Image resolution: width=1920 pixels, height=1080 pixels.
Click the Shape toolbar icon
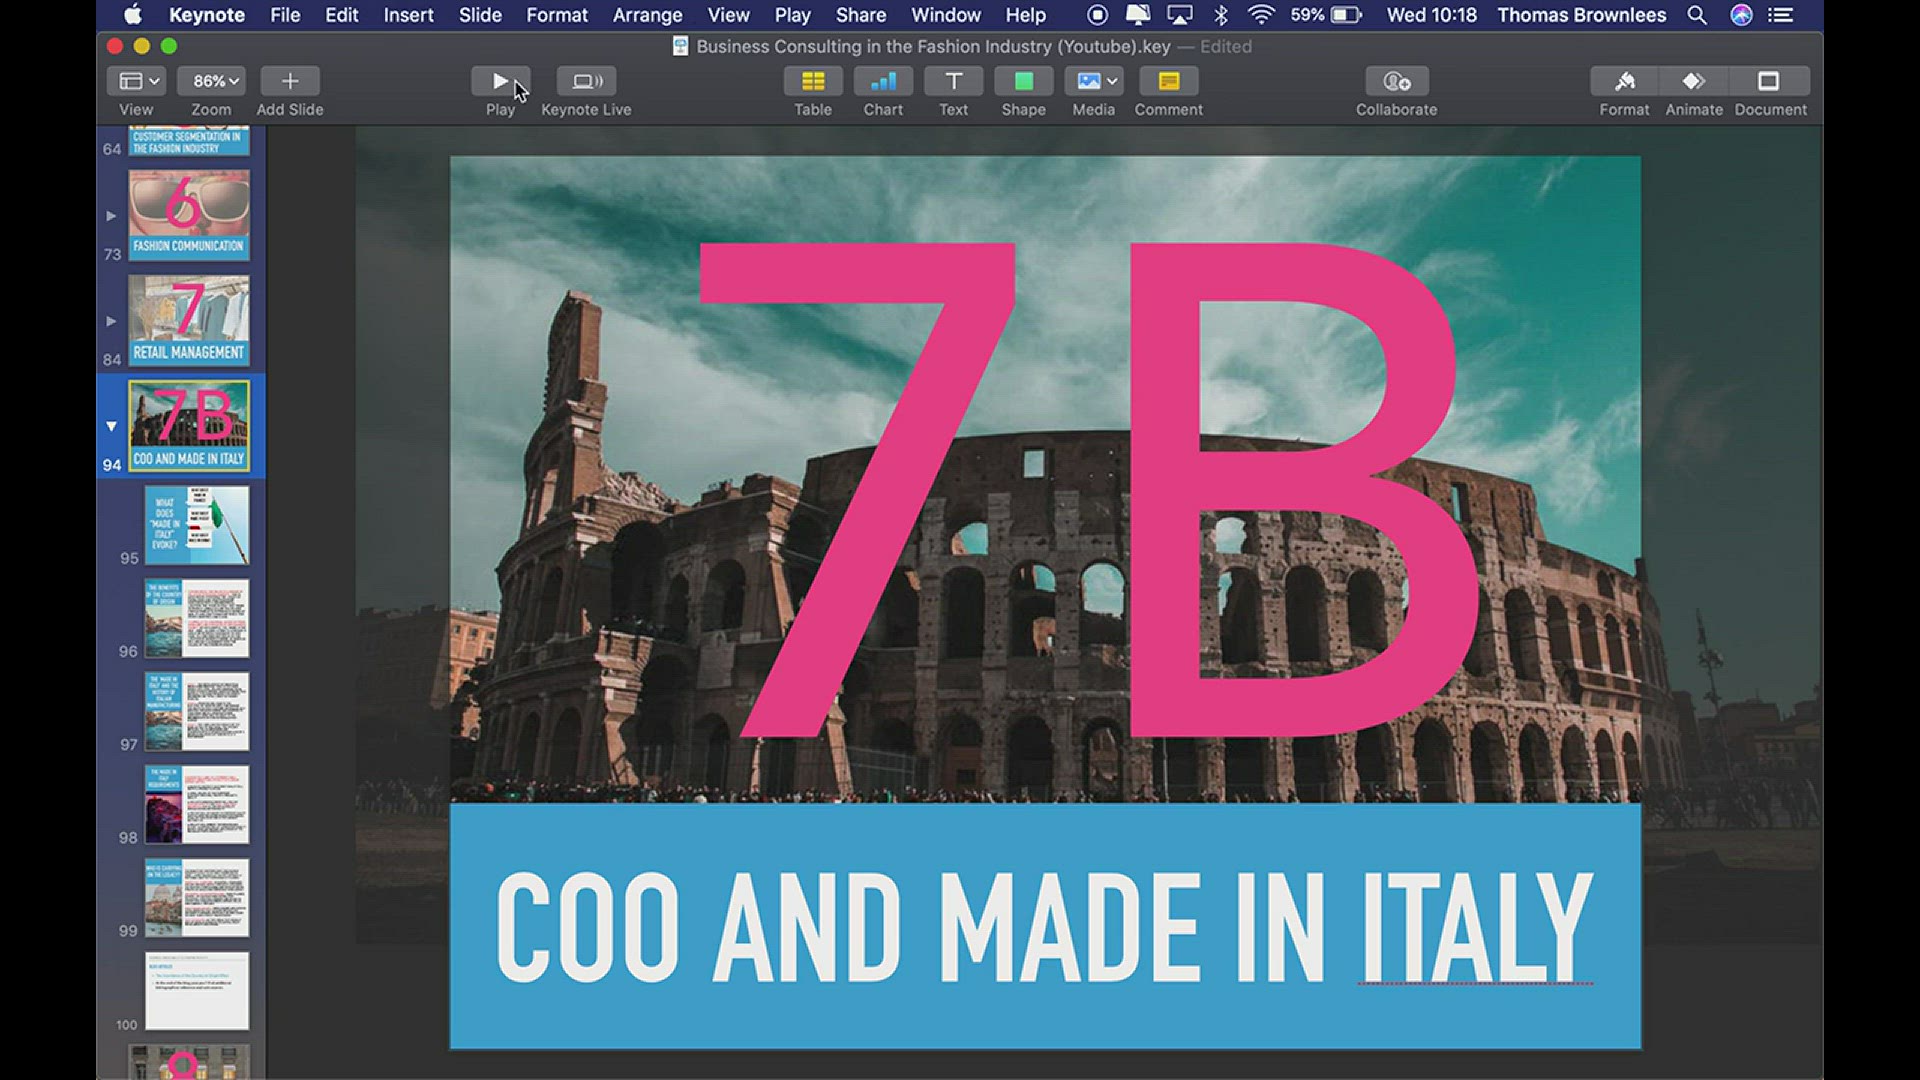(1023, 81)
